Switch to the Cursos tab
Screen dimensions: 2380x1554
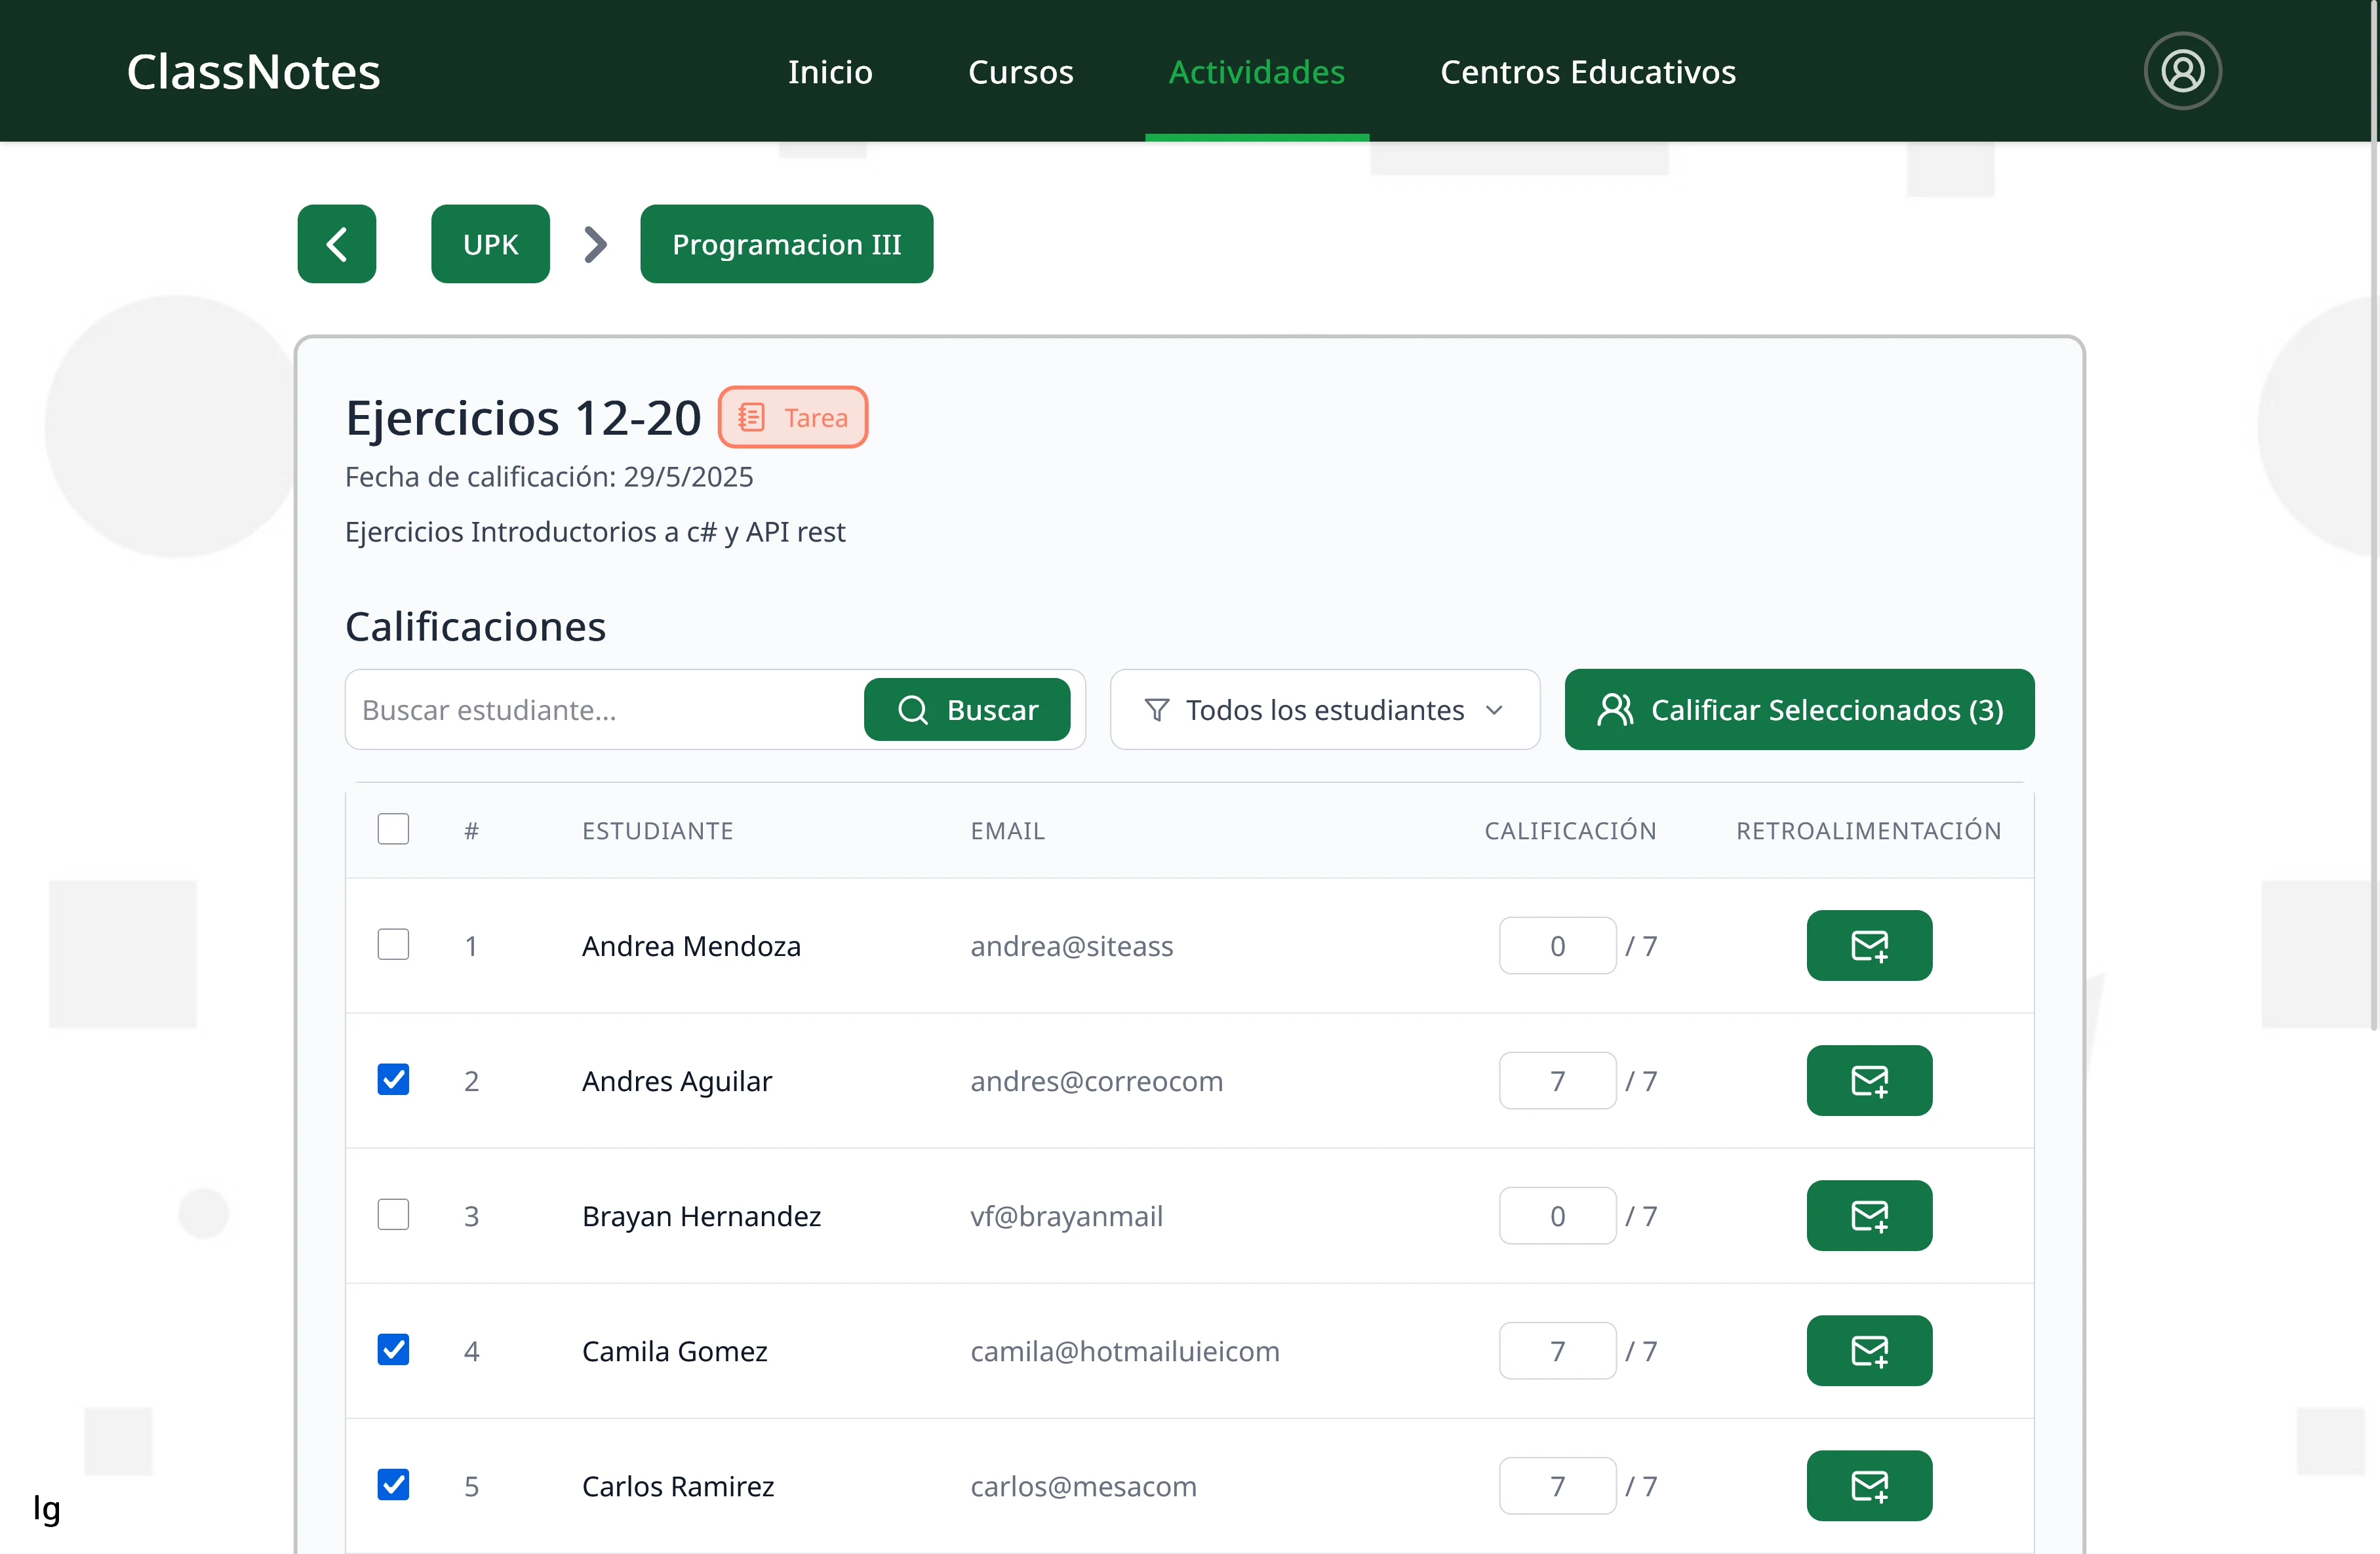[x=1020, y=71]
